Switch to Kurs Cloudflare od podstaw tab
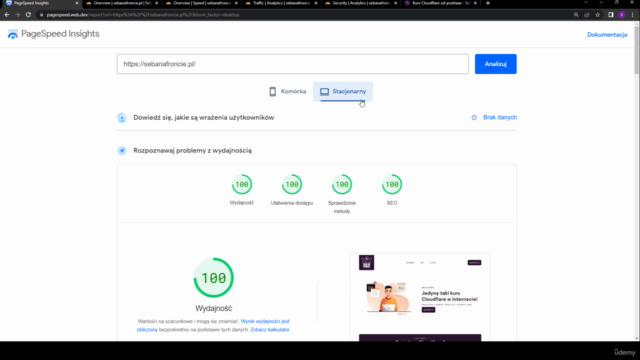 click(x=440, y=3)
